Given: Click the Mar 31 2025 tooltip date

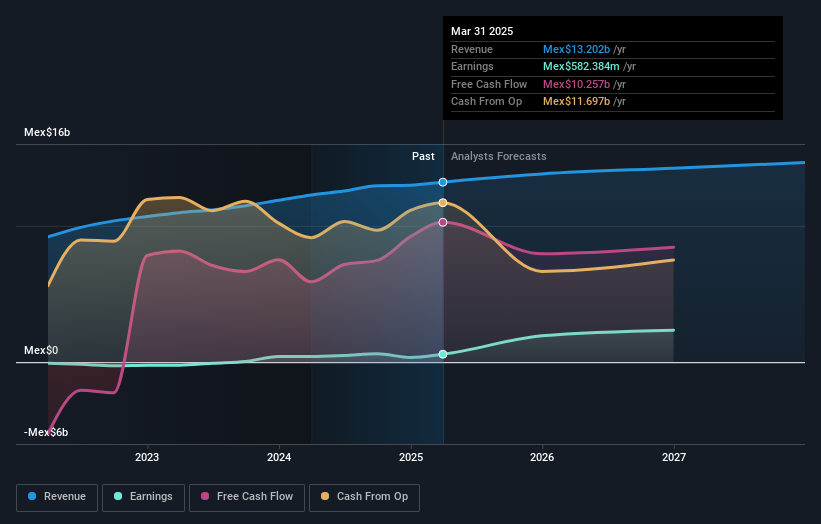Looking at the screenshot, I should pos(482,31).
